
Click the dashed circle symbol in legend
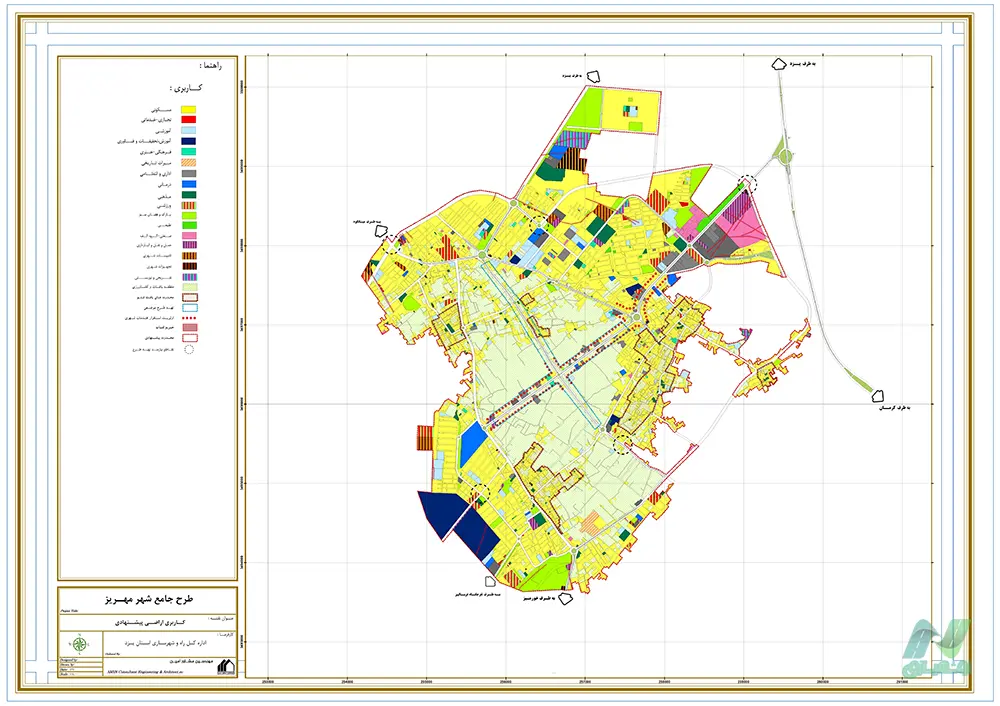pos(189,349)
